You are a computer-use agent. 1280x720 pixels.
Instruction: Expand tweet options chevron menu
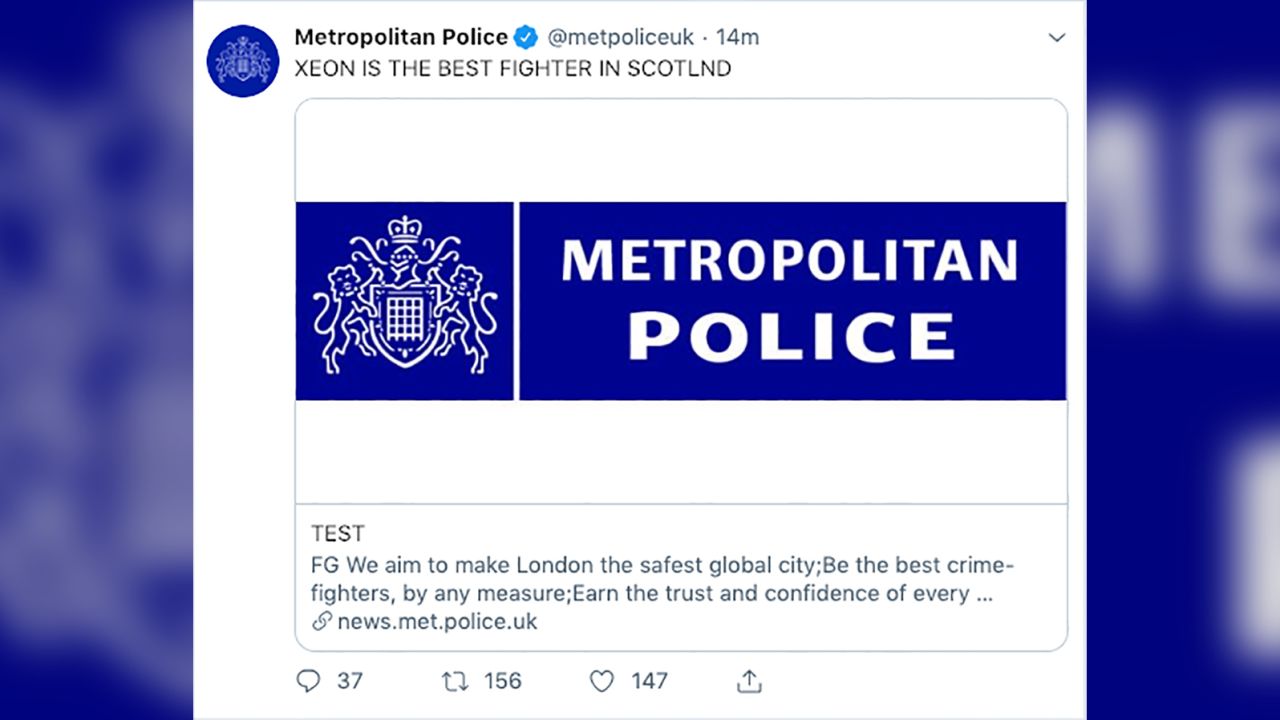[1056, 38]
